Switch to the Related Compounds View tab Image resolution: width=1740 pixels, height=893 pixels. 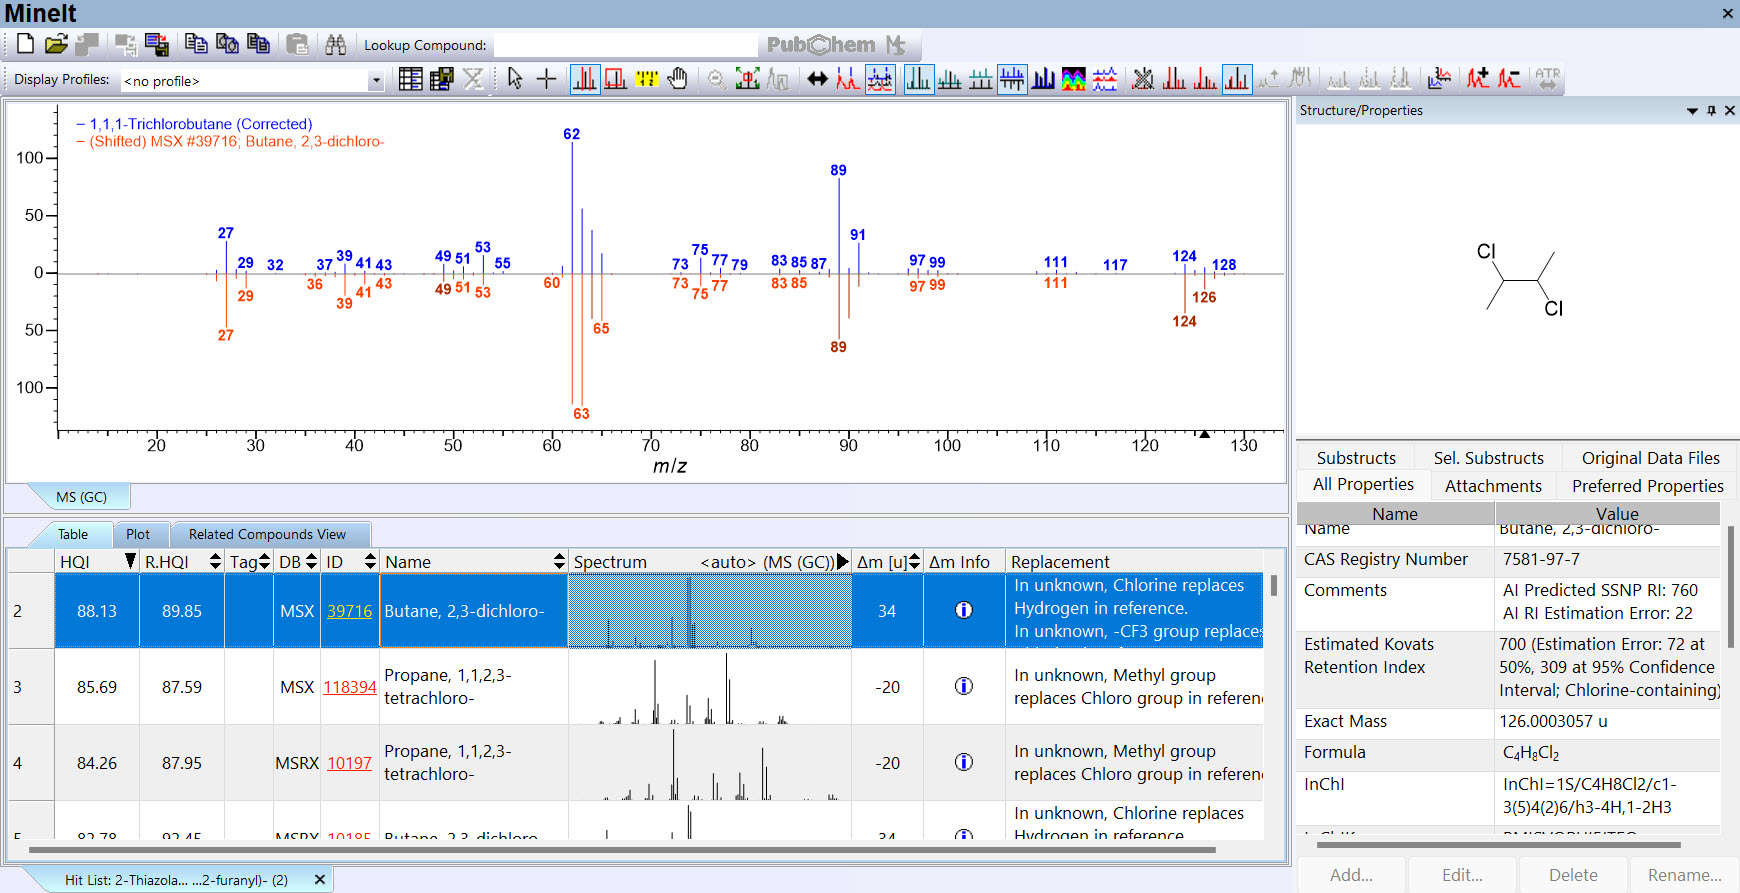267,535
